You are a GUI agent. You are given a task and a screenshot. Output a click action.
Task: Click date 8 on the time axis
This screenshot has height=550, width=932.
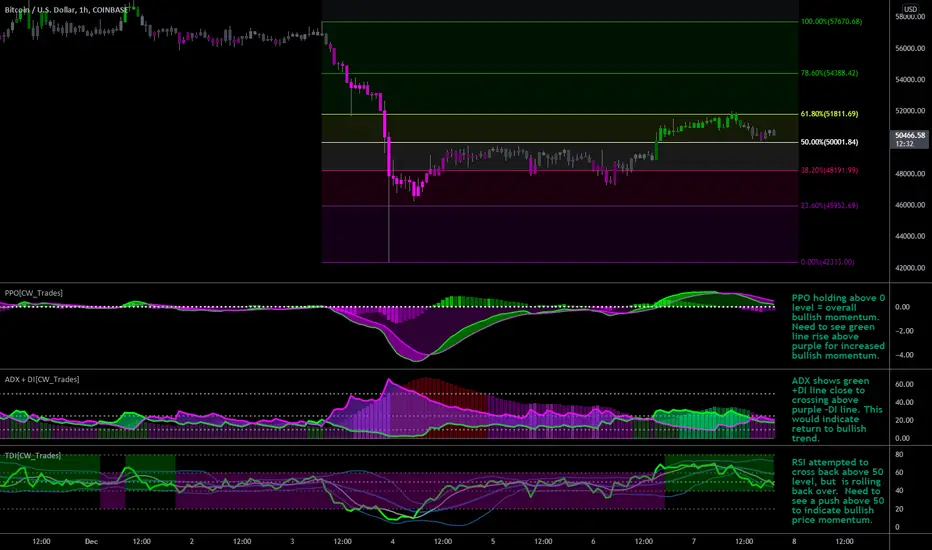point(794,542)
